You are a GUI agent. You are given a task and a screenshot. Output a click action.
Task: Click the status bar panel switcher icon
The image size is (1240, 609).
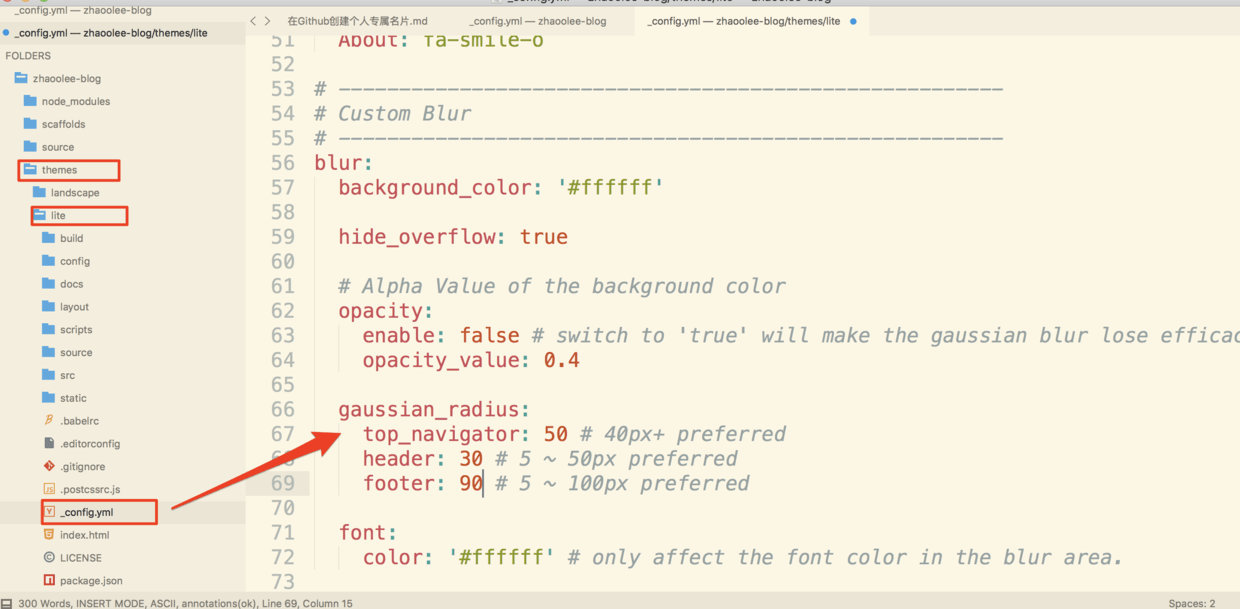(7, 603)
